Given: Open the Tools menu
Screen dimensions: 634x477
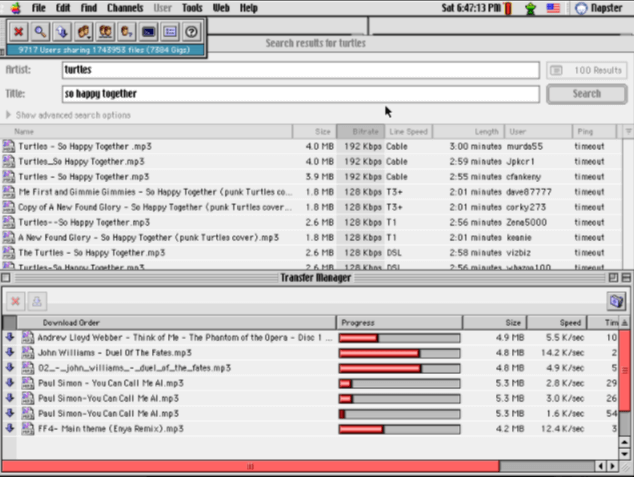Looking at the screenshot, I should 191,8.
